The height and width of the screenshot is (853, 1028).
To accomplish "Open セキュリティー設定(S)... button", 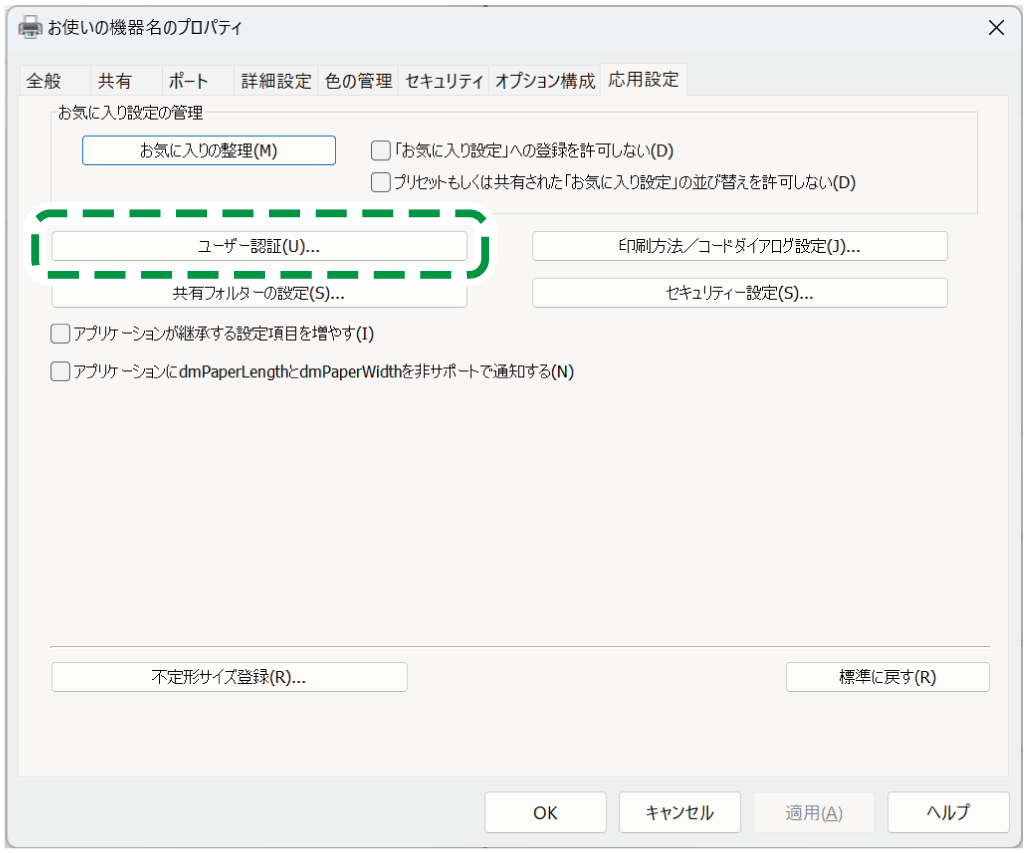I will pyautogui.click(x=739, y=293).
